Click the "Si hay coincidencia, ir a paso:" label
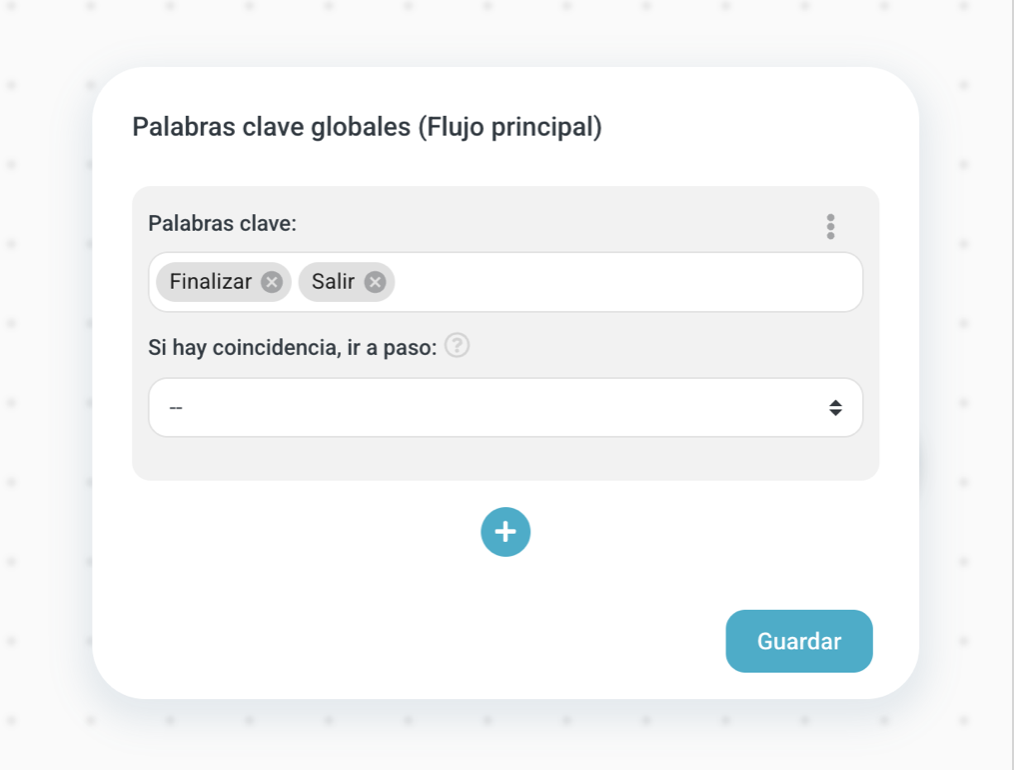The height and width of the screenshot is (770, 1014). 292,347
